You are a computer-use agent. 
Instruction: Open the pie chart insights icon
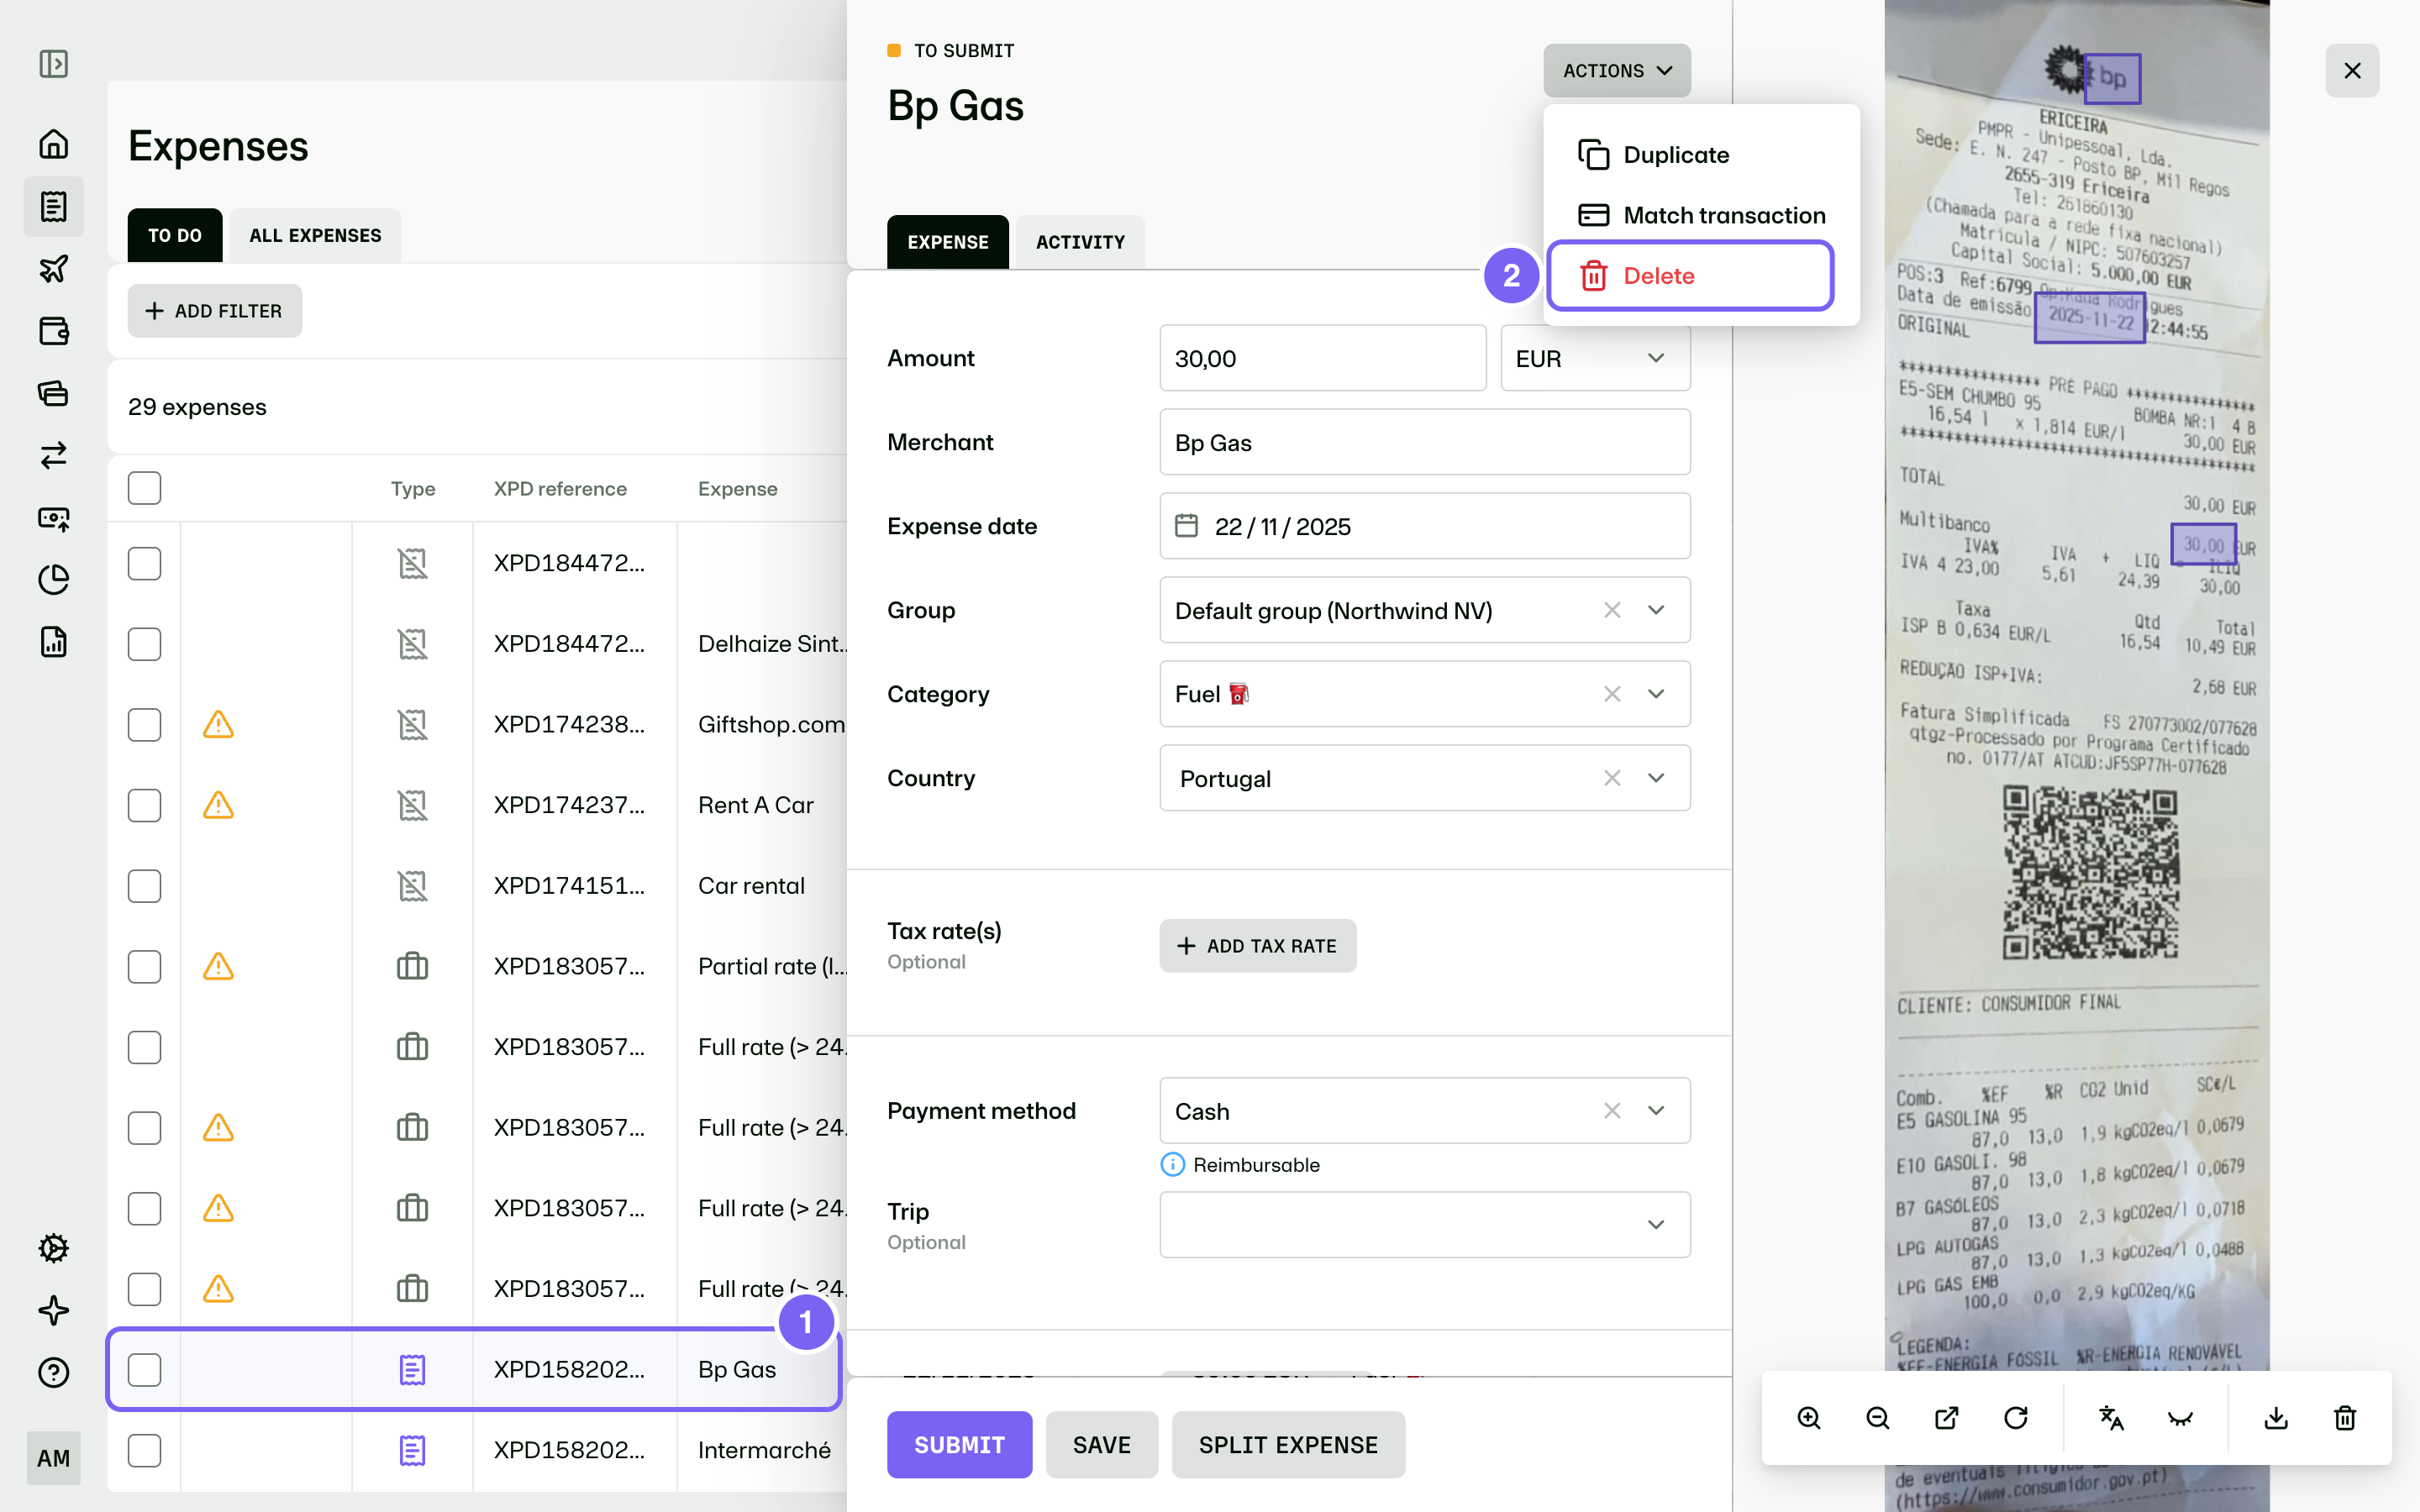pyautogui.click(x=54, y=579)
